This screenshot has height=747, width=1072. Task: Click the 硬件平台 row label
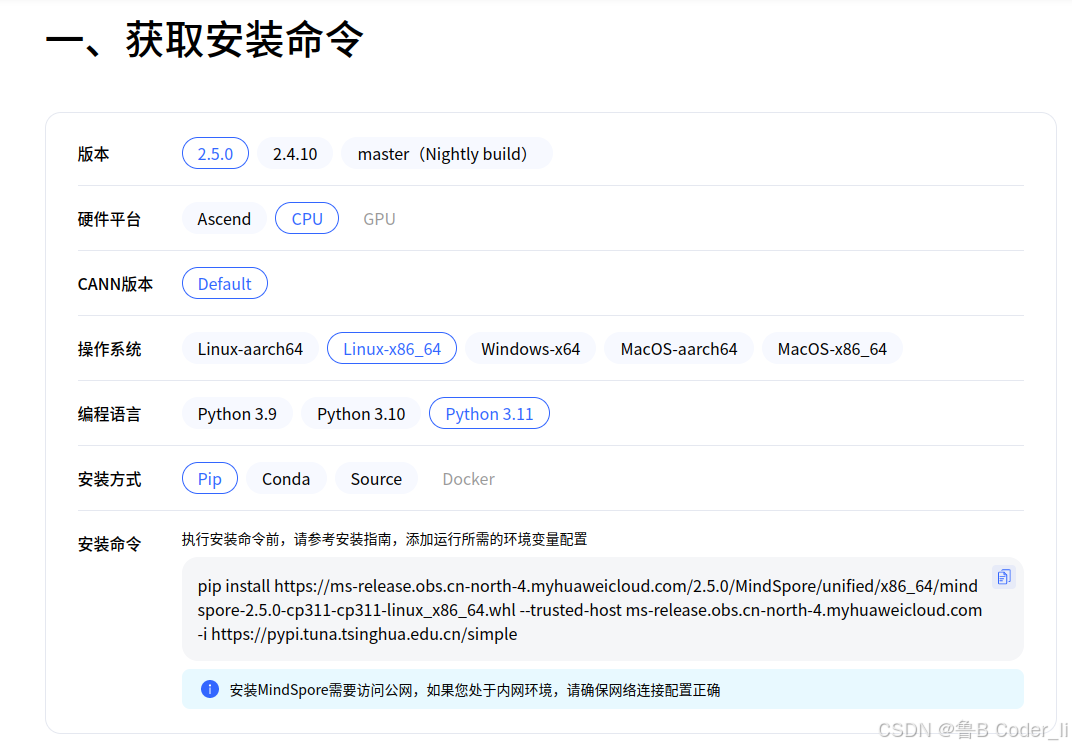tap(109, 219)
